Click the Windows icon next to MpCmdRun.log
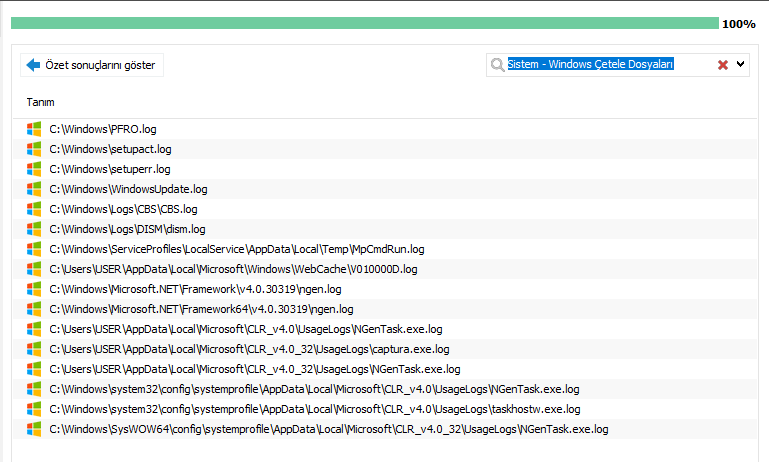 coord(34,249)
